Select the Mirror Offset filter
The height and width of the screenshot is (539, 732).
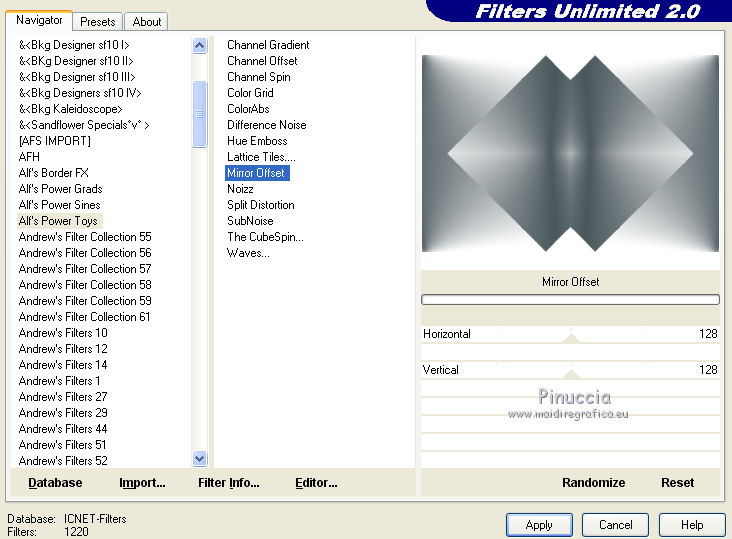click(257, 173)
